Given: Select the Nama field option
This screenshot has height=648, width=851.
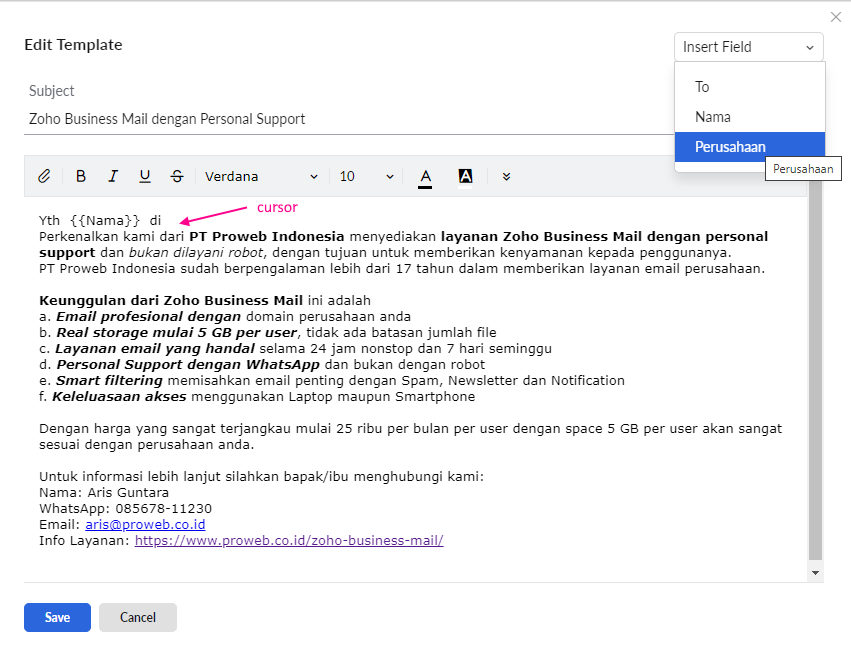Looking at the screenshot, I should pos(750,117).
